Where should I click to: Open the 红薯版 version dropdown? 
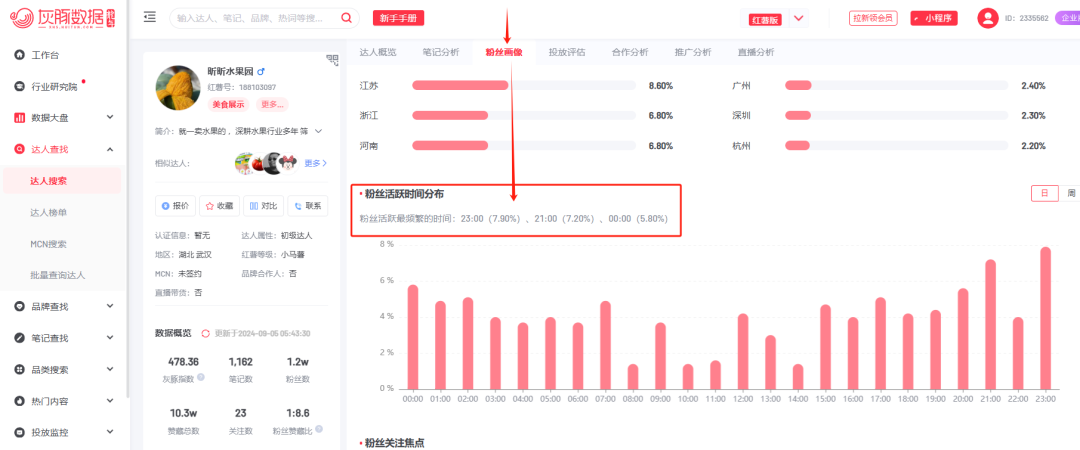(x=798, y=19)
